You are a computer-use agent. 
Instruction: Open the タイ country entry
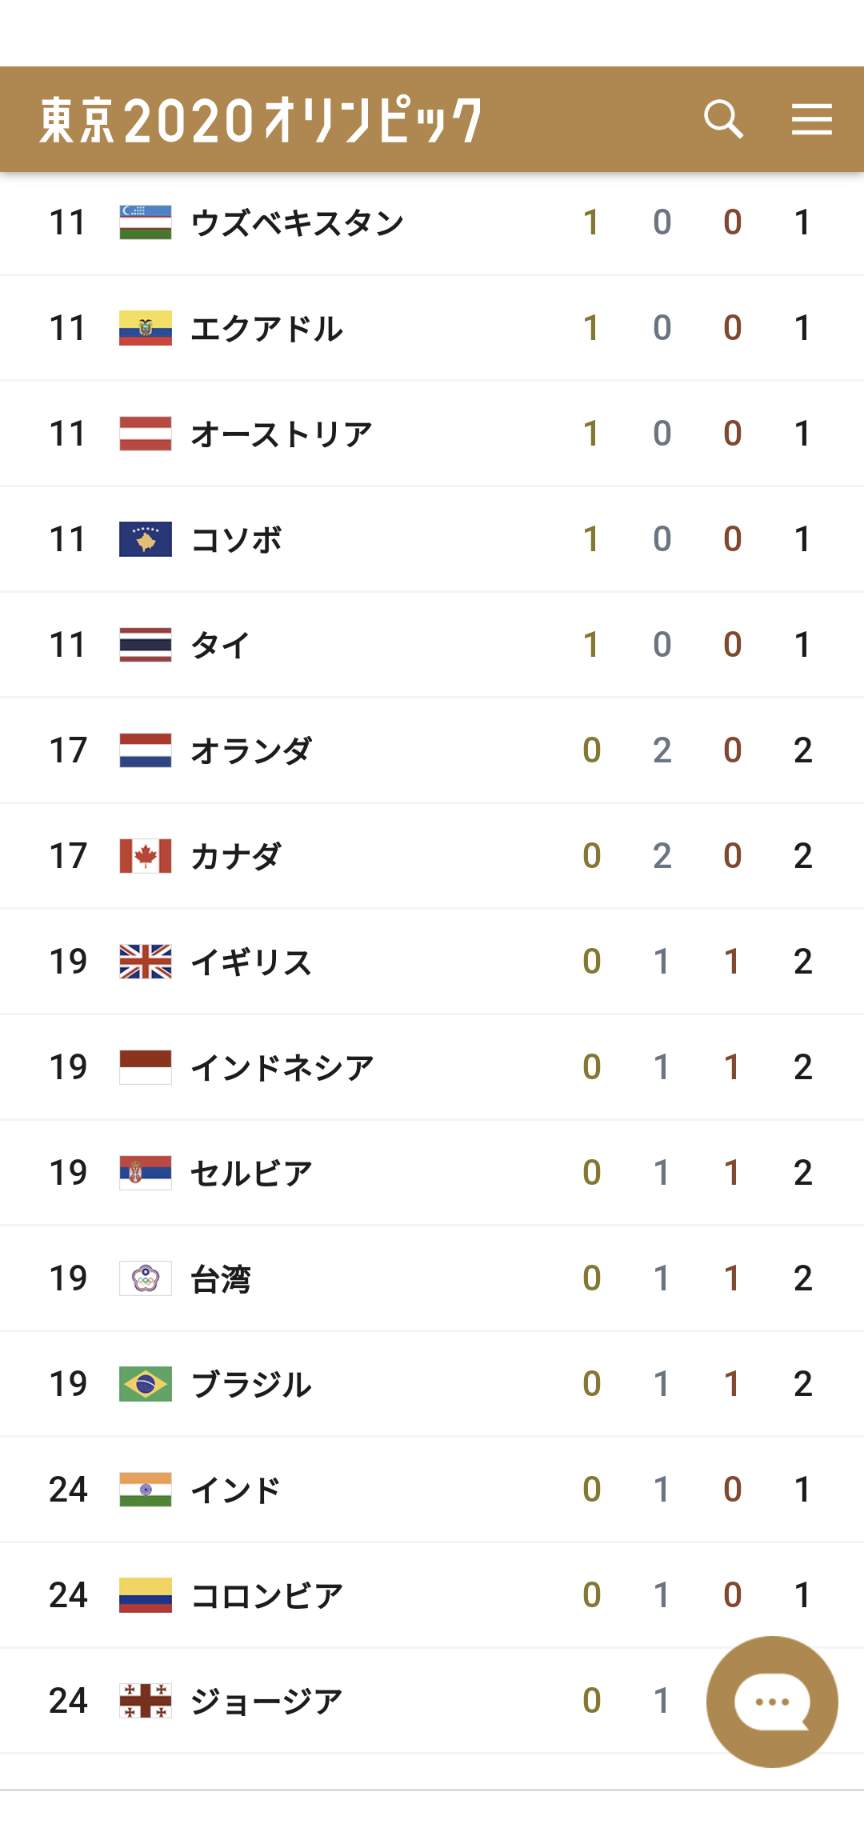[x=432, y=645]
